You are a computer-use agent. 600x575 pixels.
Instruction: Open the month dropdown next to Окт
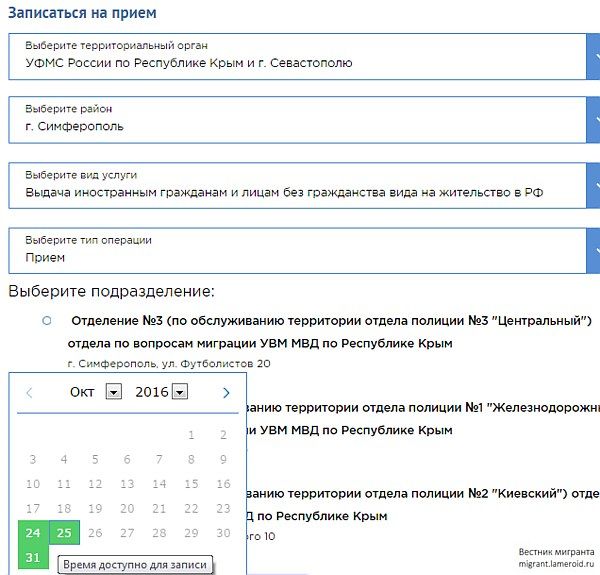(x=114, y=392)
